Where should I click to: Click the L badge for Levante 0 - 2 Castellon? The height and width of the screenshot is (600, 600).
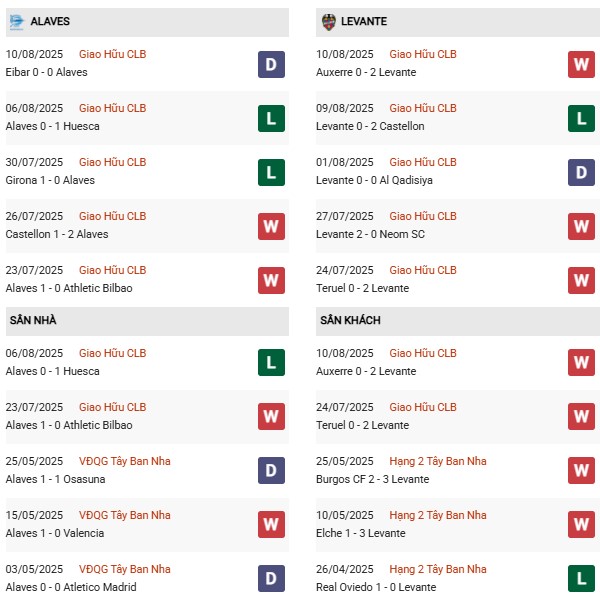click(581, 118)
